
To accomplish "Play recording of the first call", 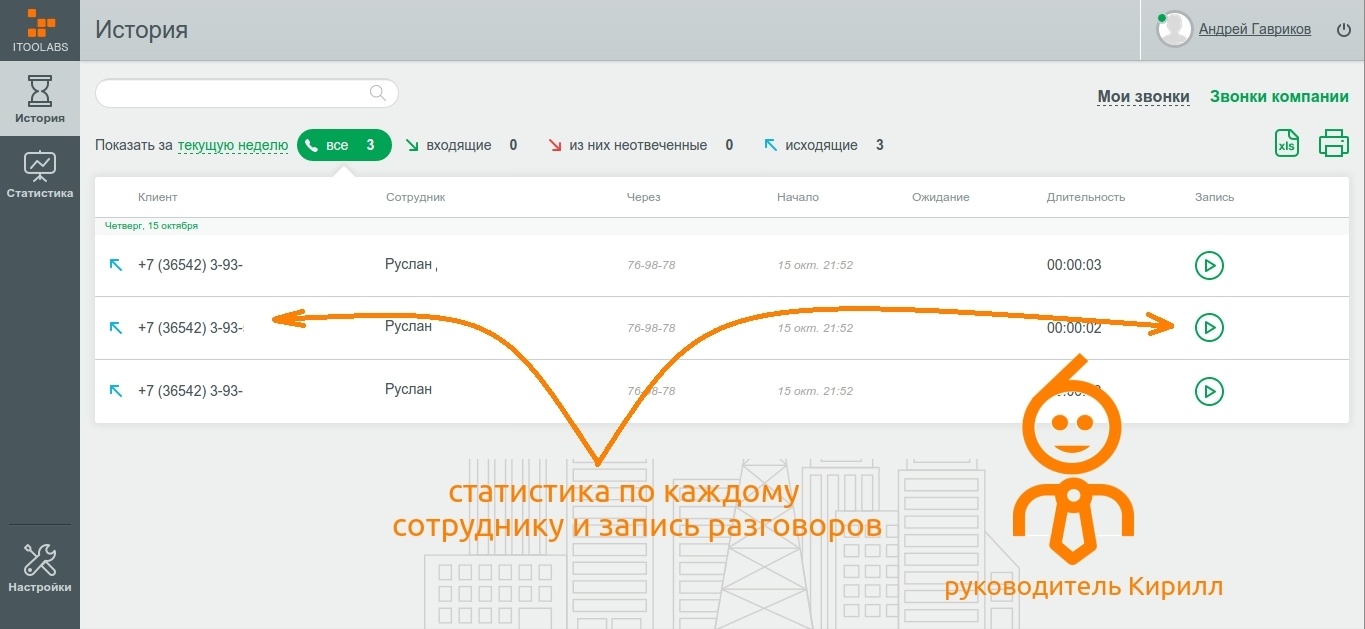I will (1208, 265).
